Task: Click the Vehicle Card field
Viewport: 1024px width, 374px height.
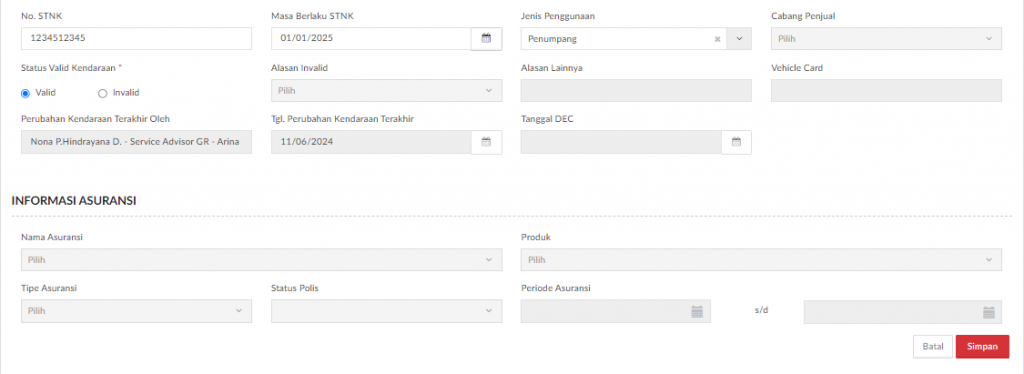Action: point(886,90)
